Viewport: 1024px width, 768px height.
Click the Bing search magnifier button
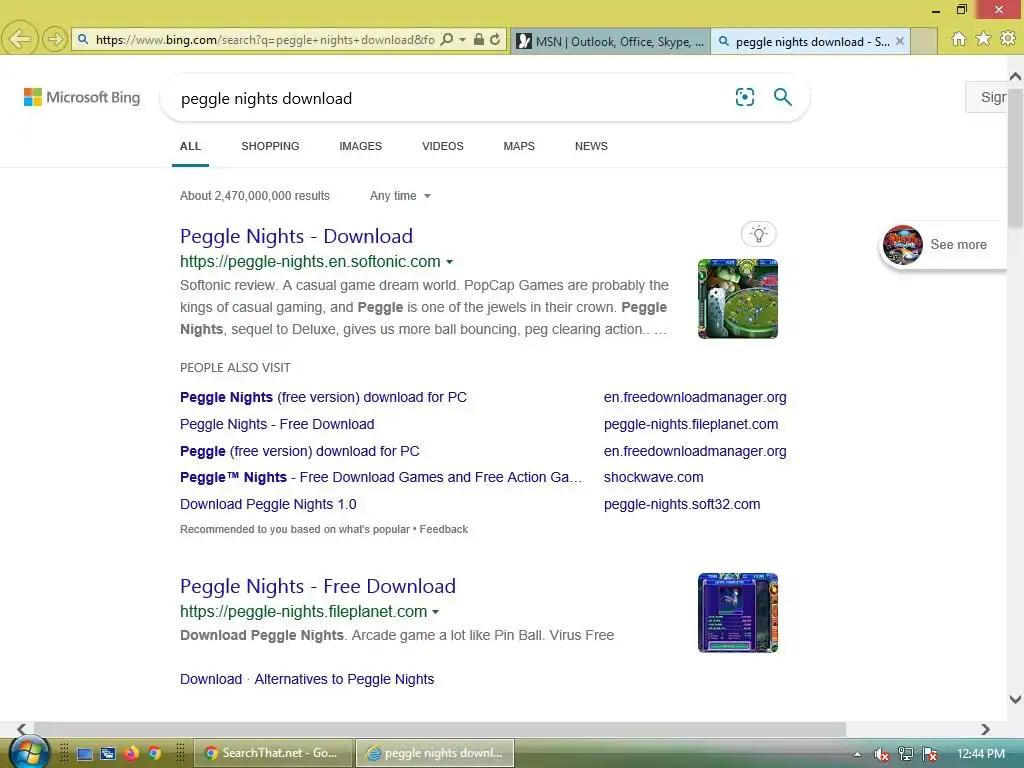(x=782, y=97)
